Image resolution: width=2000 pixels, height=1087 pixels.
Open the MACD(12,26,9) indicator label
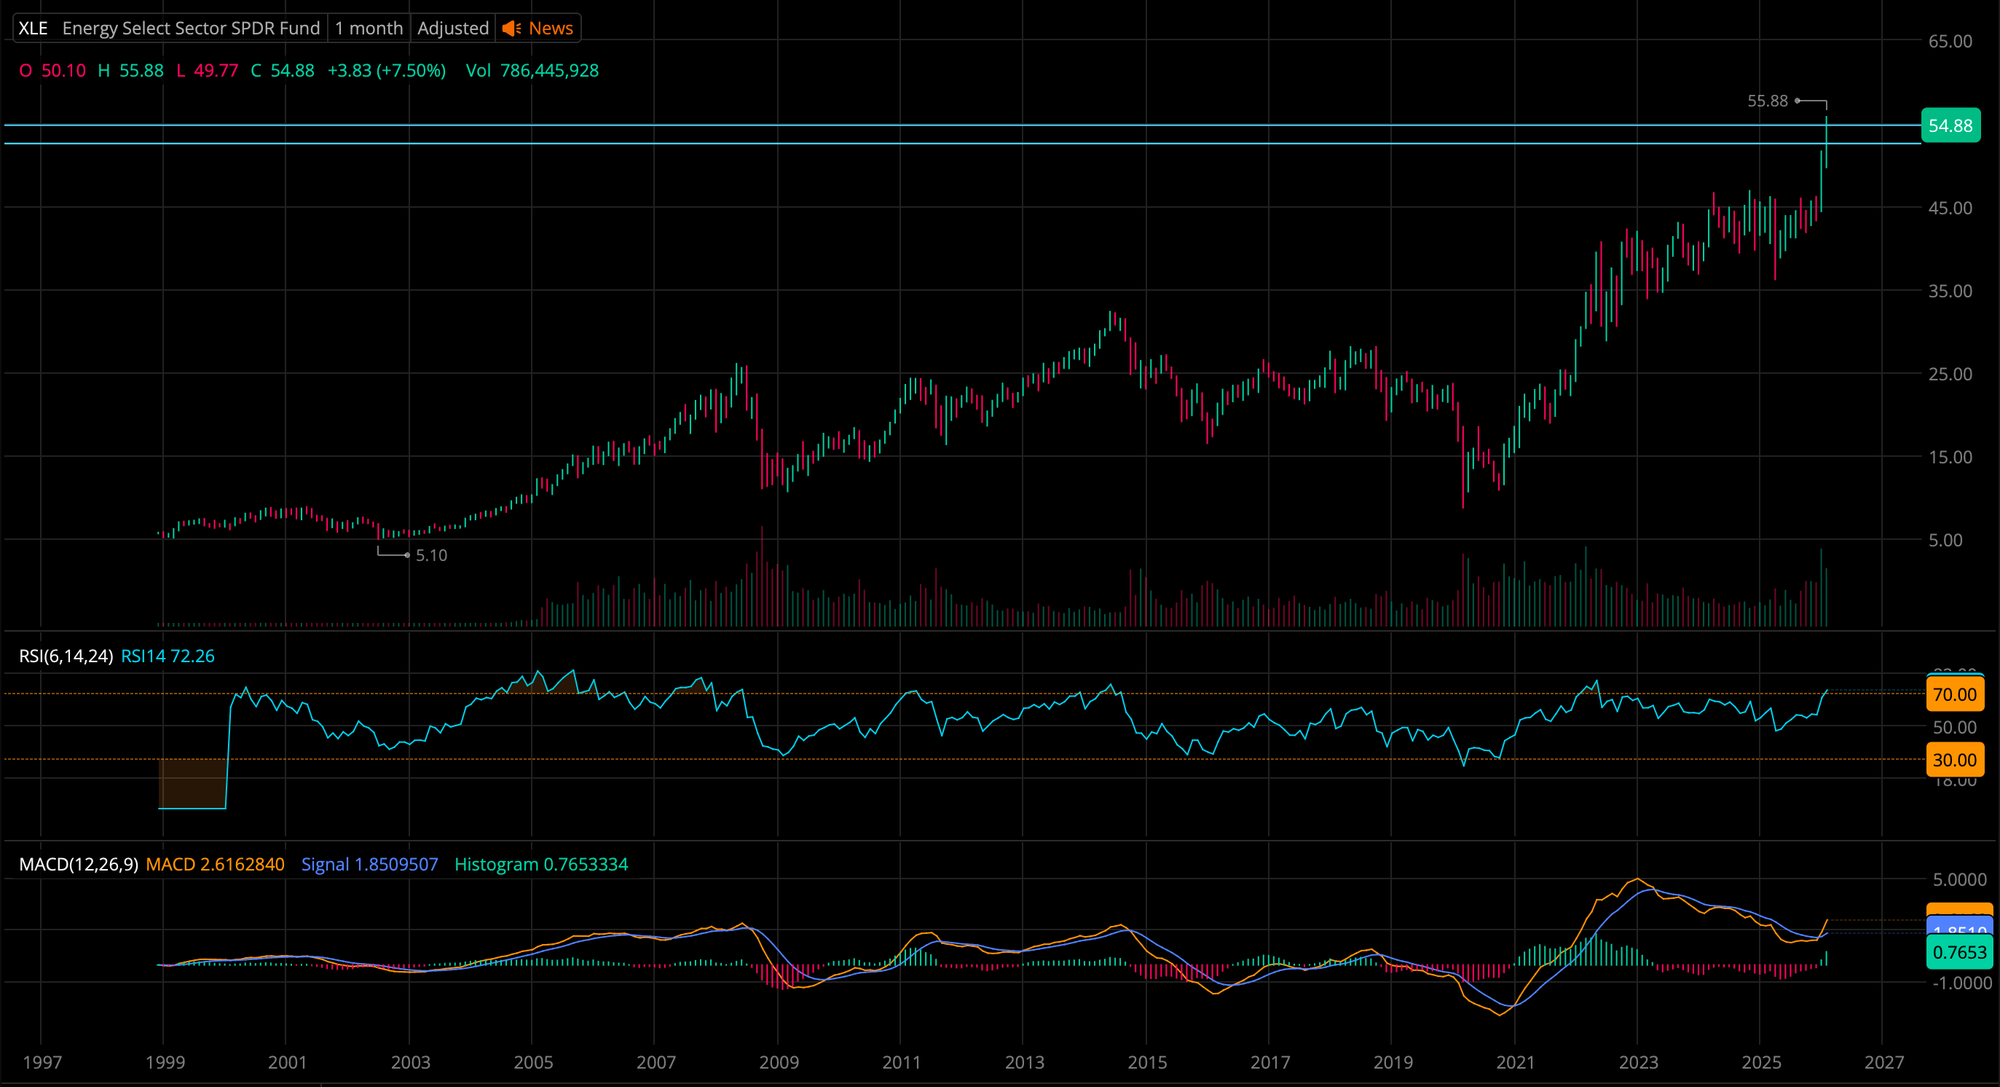click(x=78, y=864)
